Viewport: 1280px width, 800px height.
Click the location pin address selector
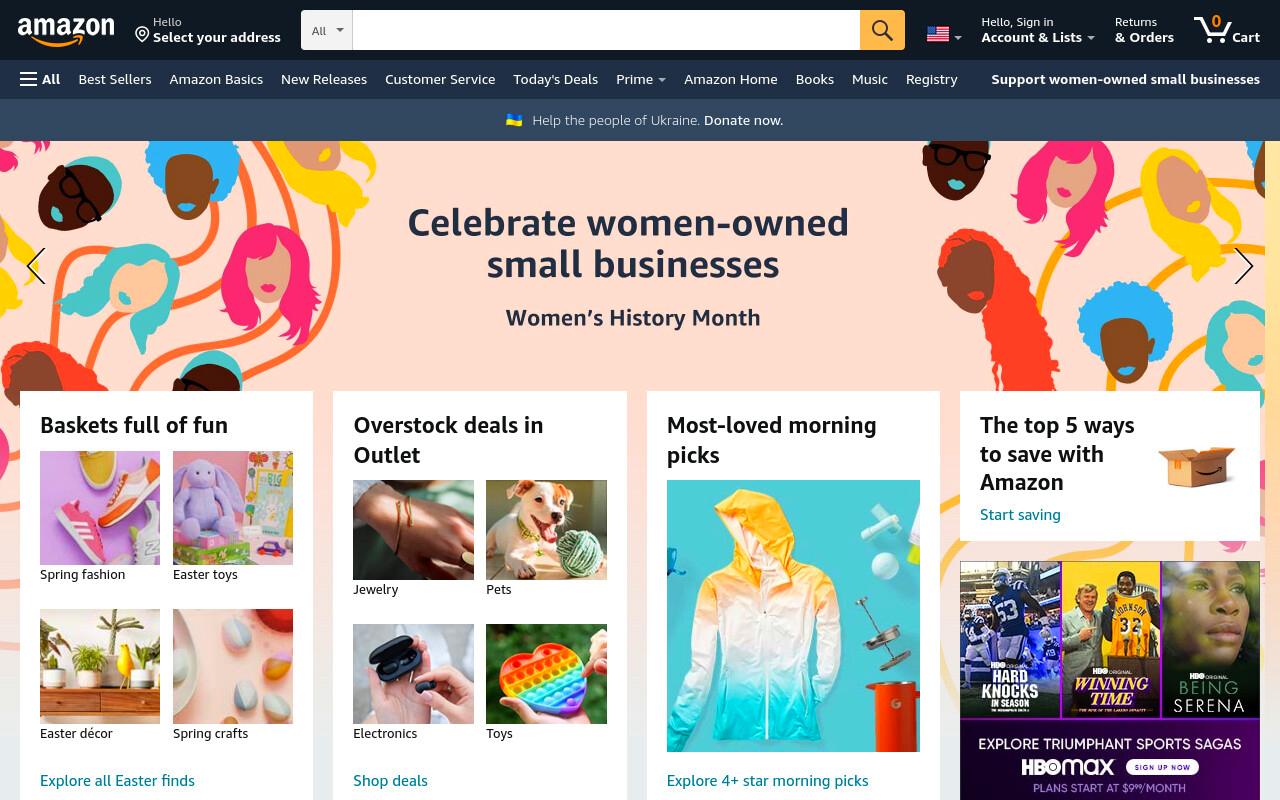[208, 30]
